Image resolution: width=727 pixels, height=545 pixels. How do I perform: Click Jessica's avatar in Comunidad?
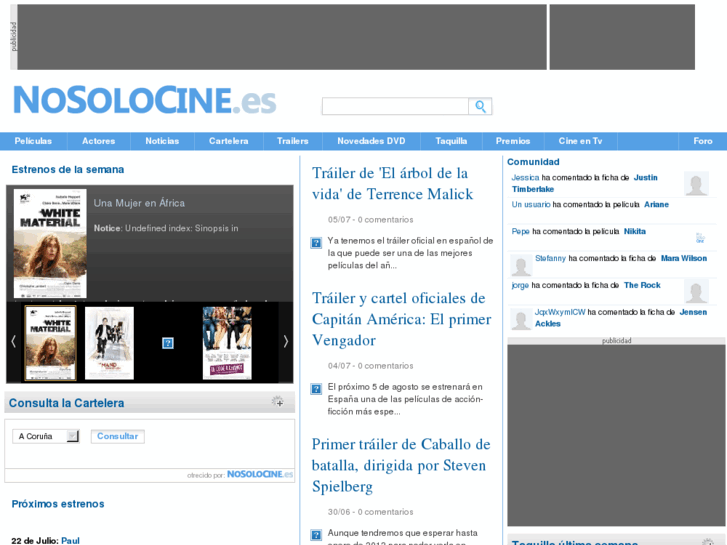coord(696,183)
